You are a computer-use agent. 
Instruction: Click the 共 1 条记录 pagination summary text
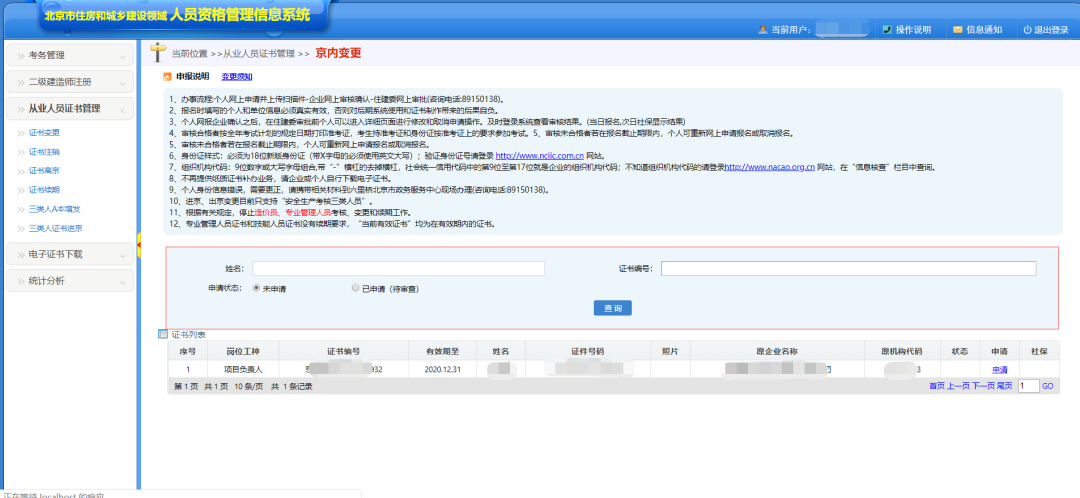coord(292,387)
